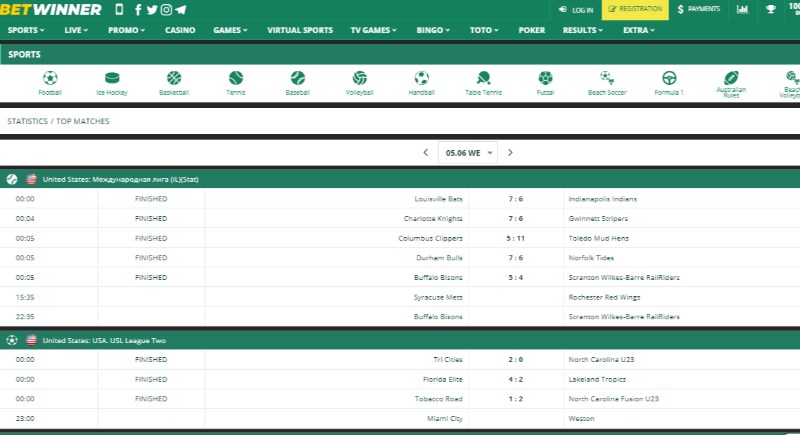This screenshot has height=435, width=800.
Task: Visit the Facebook page icon
Action: coord(138,10)
